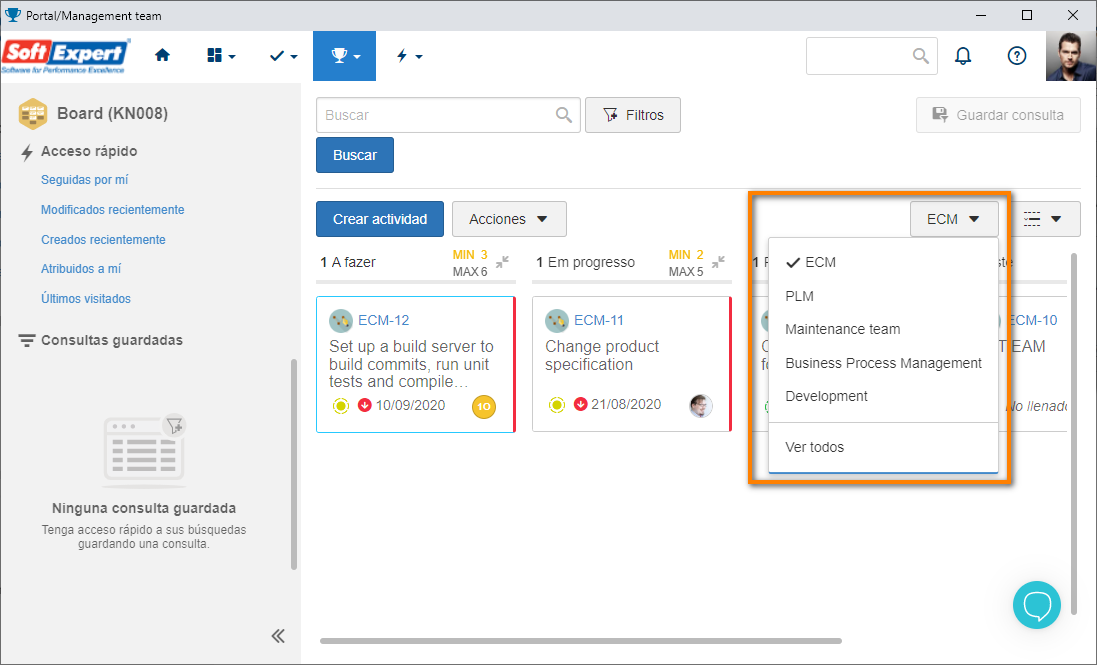Viewport: 1097px width, 665px height.
Task: Go to the Home icon
Action: 162,55
